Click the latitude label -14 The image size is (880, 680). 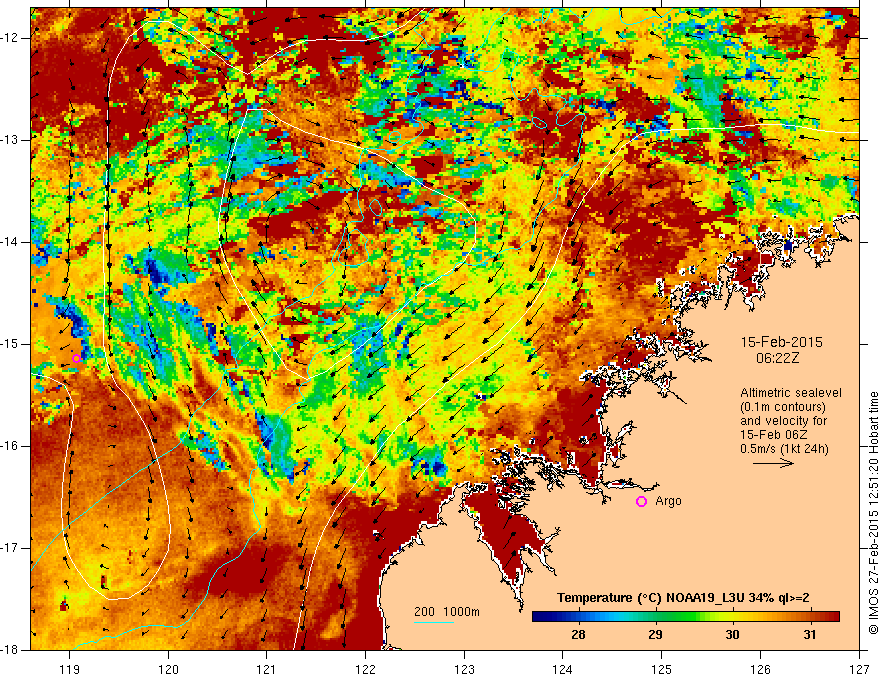pyautogui.click(x=11, y=242)
